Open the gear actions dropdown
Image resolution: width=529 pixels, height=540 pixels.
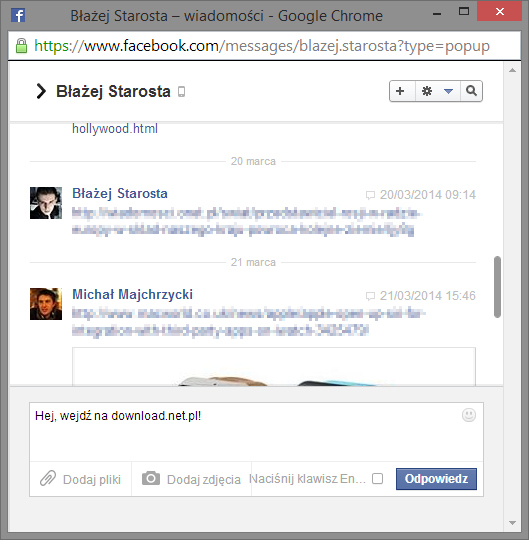pyautogui.click(x=438, y=91)
